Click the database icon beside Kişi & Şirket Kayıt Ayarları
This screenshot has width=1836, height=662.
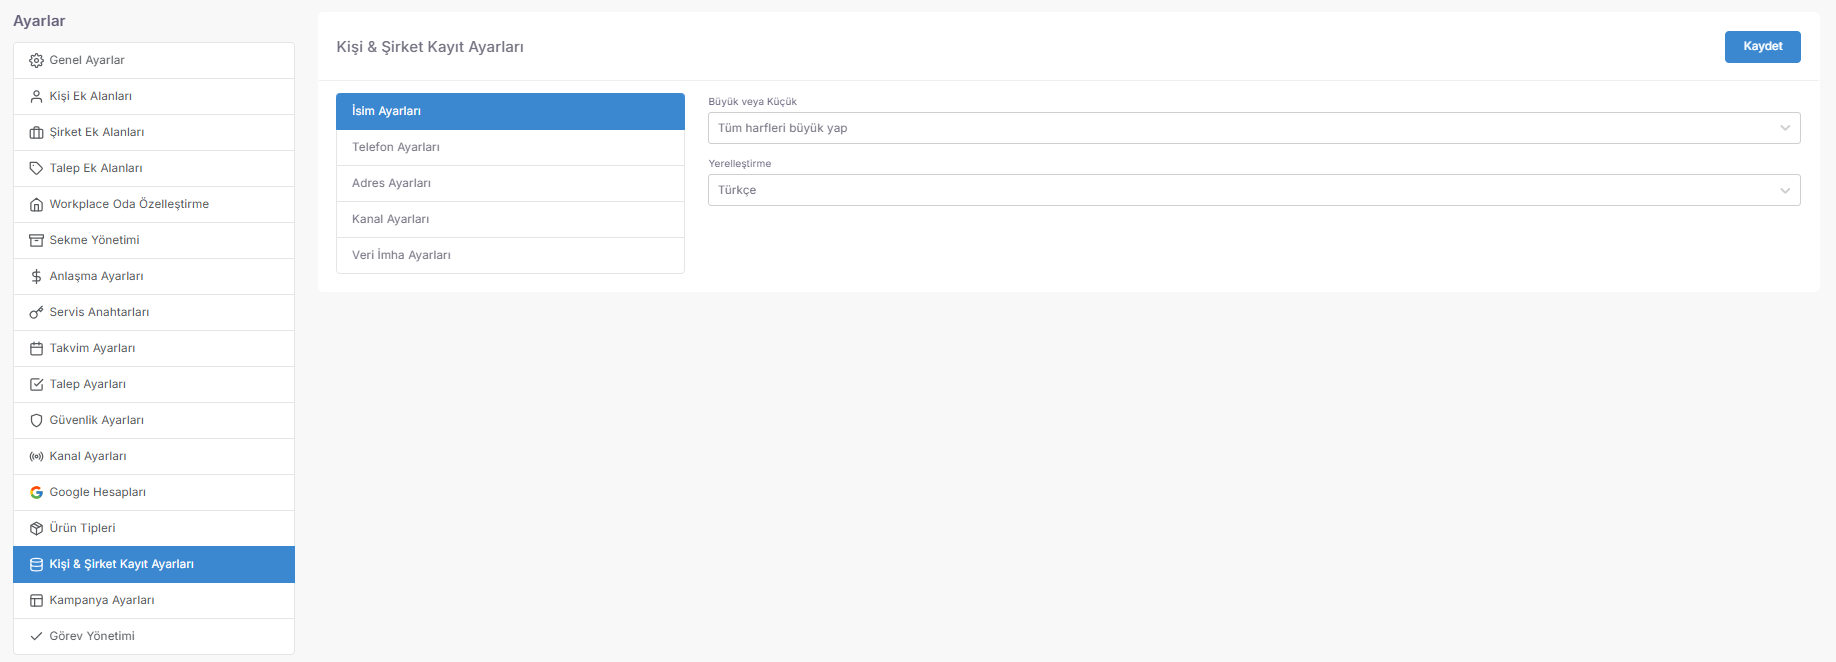coord(36,564)
